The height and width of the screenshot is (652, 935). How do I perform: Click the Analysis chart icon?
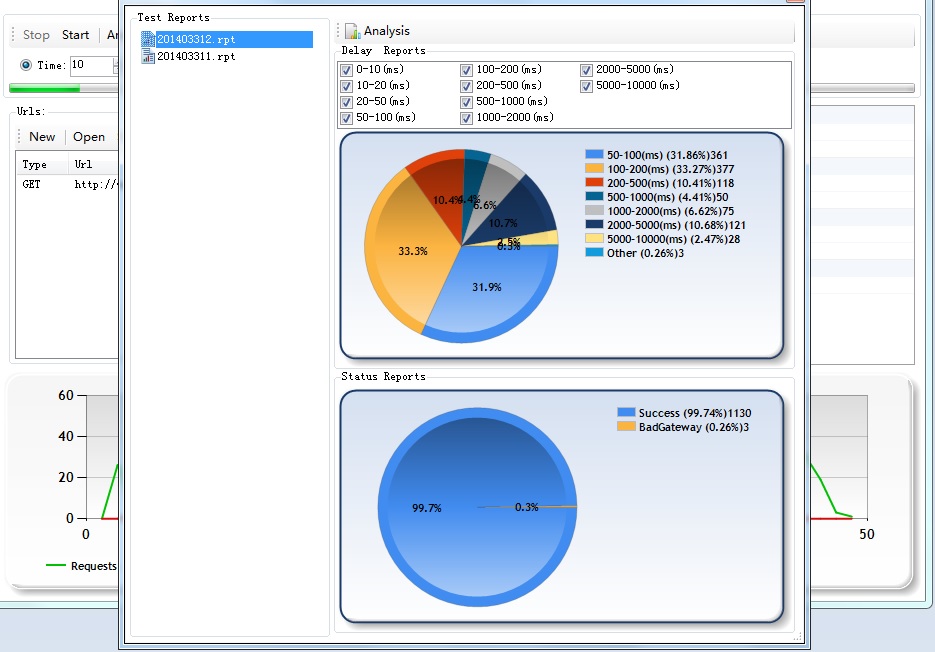coord(352,31)
